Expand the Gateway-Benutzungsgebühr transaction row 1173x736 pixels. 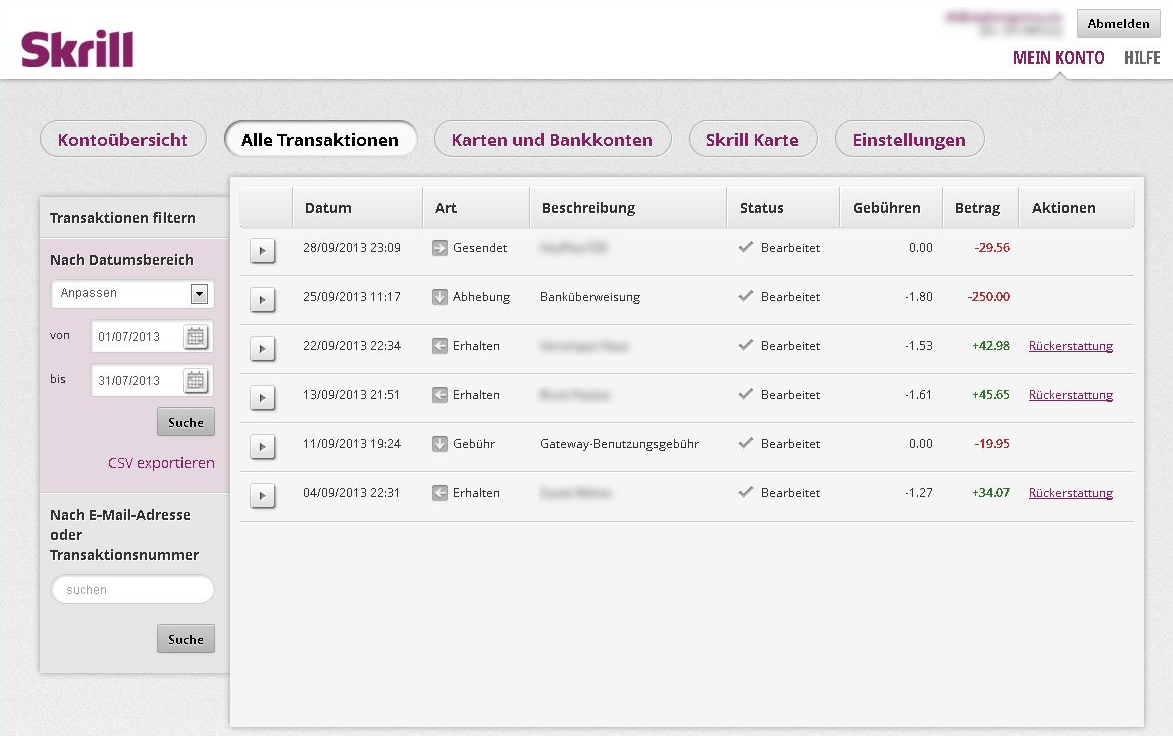(x=262, y=446)
